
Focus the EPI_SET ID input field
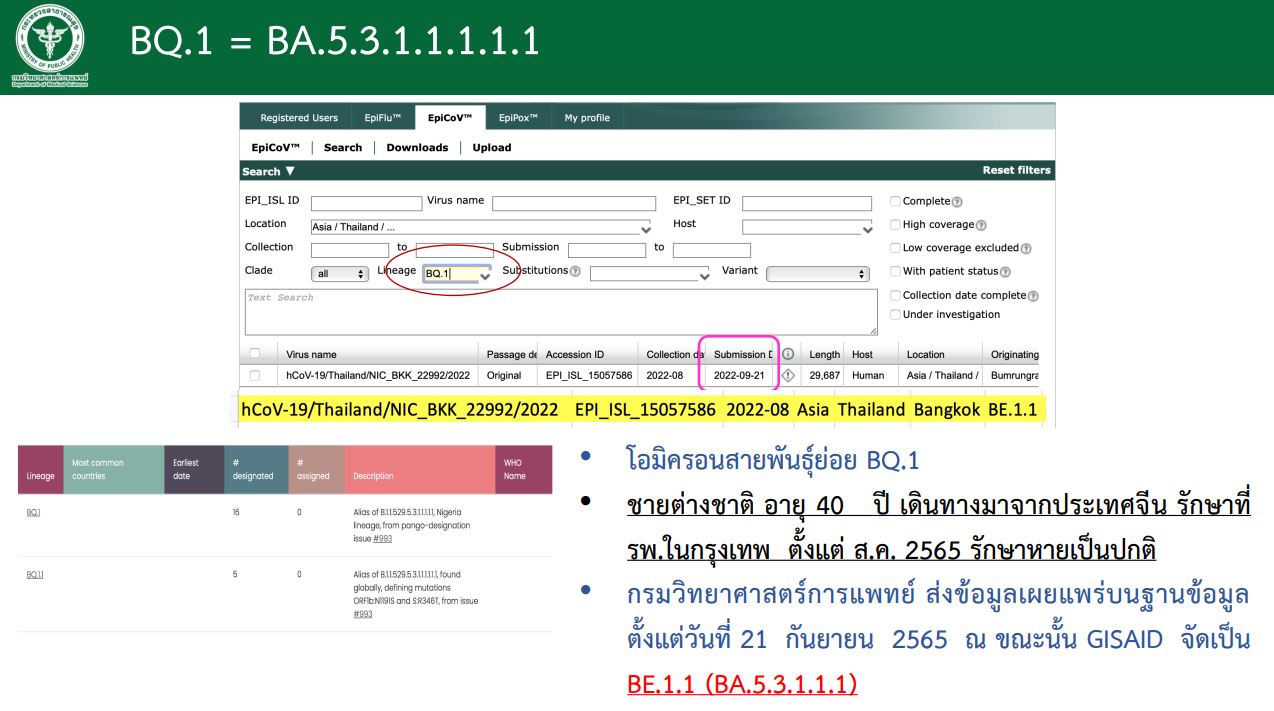tap(807, 204)
